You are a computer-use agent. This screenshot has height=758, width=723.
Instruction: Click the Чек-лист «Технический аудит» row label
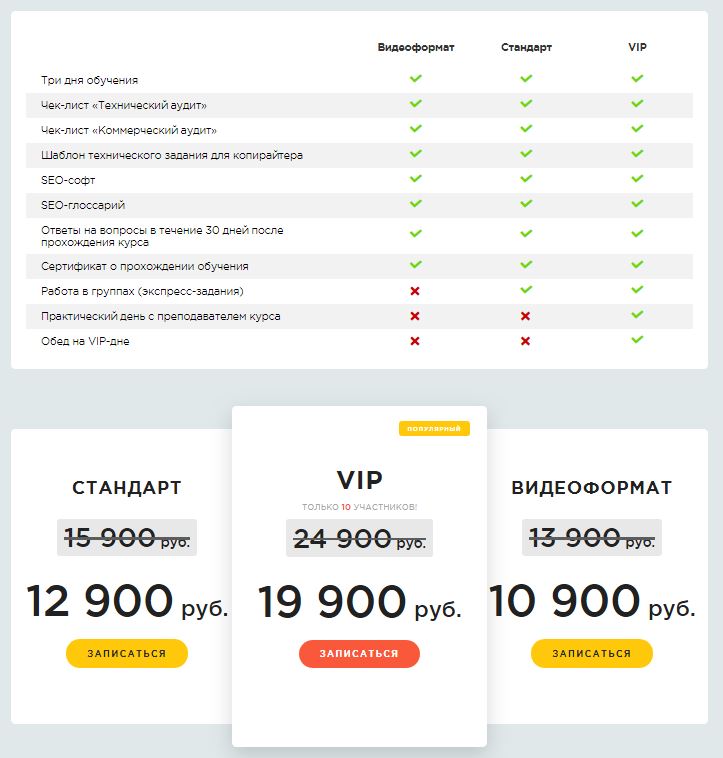[124, 105]
